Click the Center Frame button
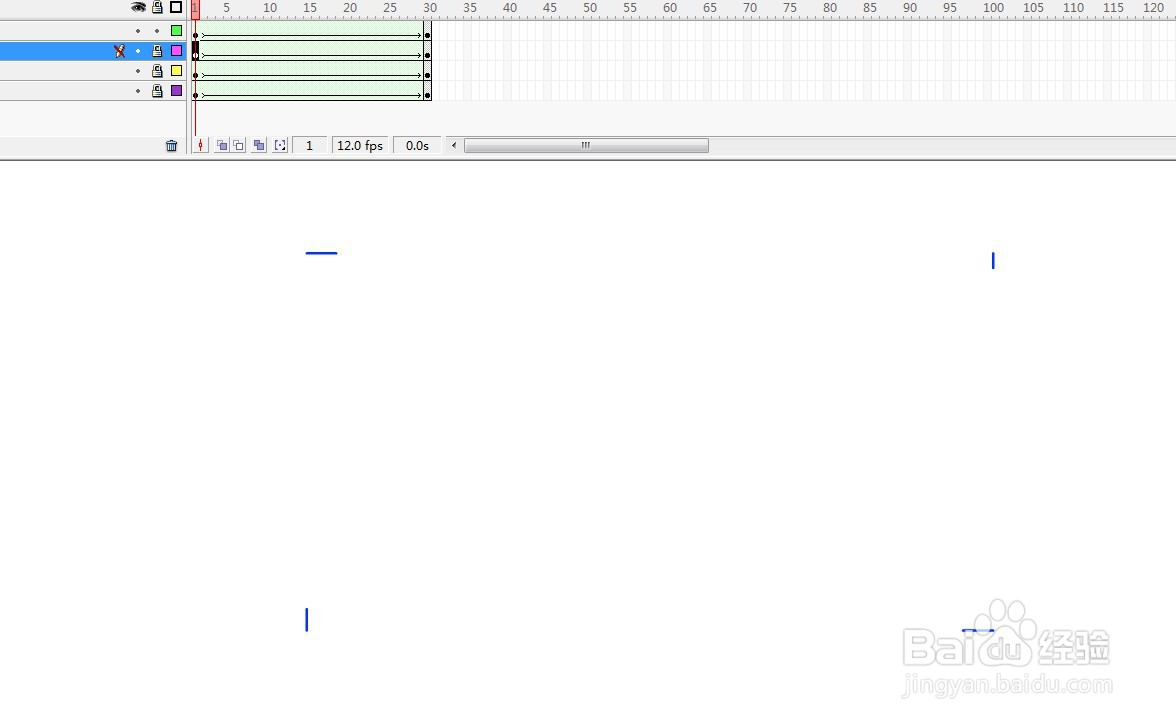Screen dimensions: 1176x725 tap(200, 145)
